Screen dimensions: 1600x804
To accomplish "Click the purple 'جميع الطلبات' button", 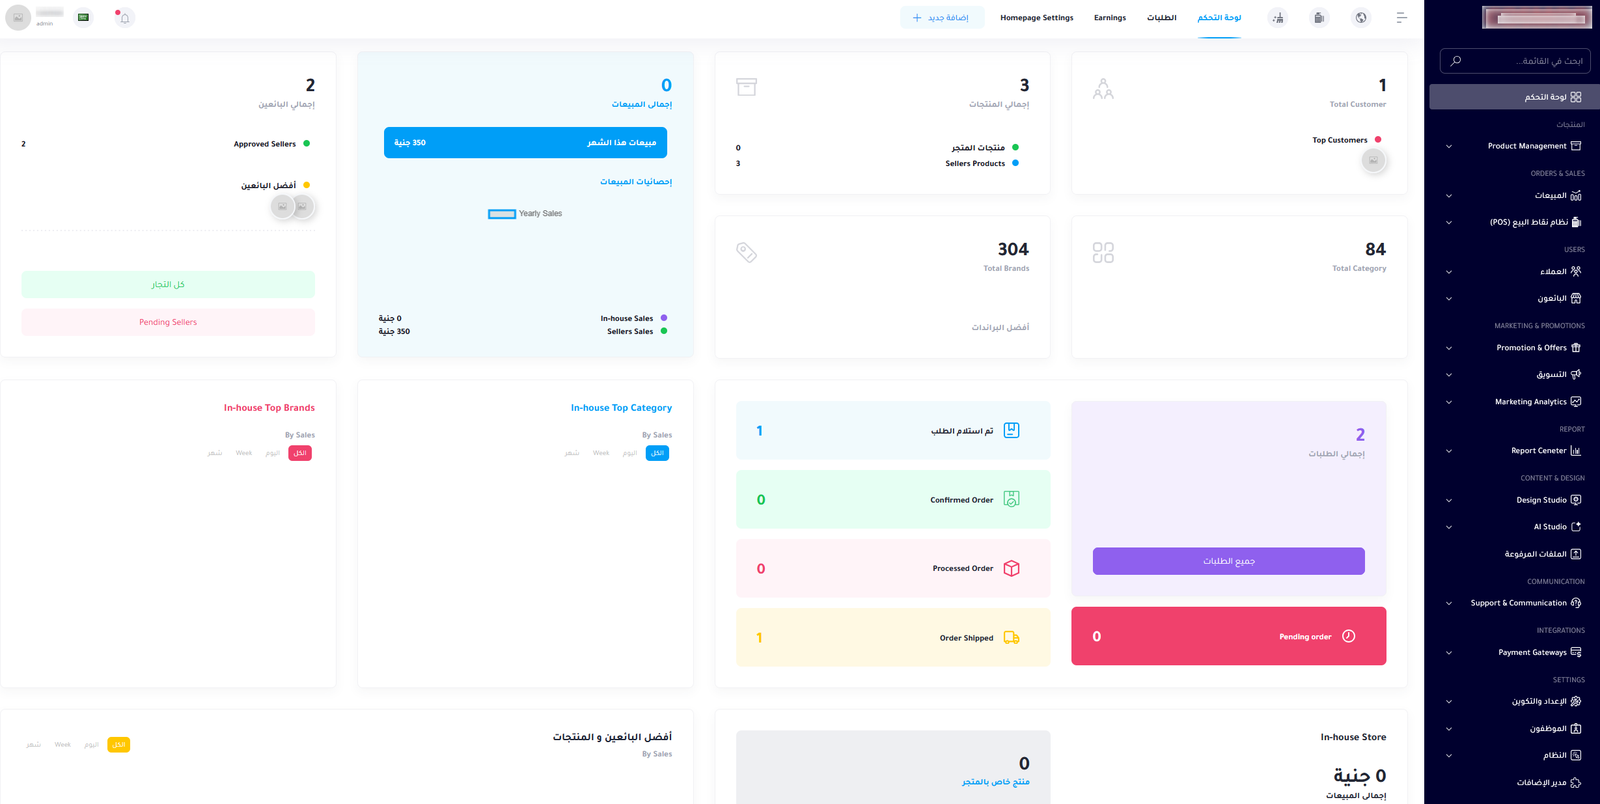I will click(1228, 561).
